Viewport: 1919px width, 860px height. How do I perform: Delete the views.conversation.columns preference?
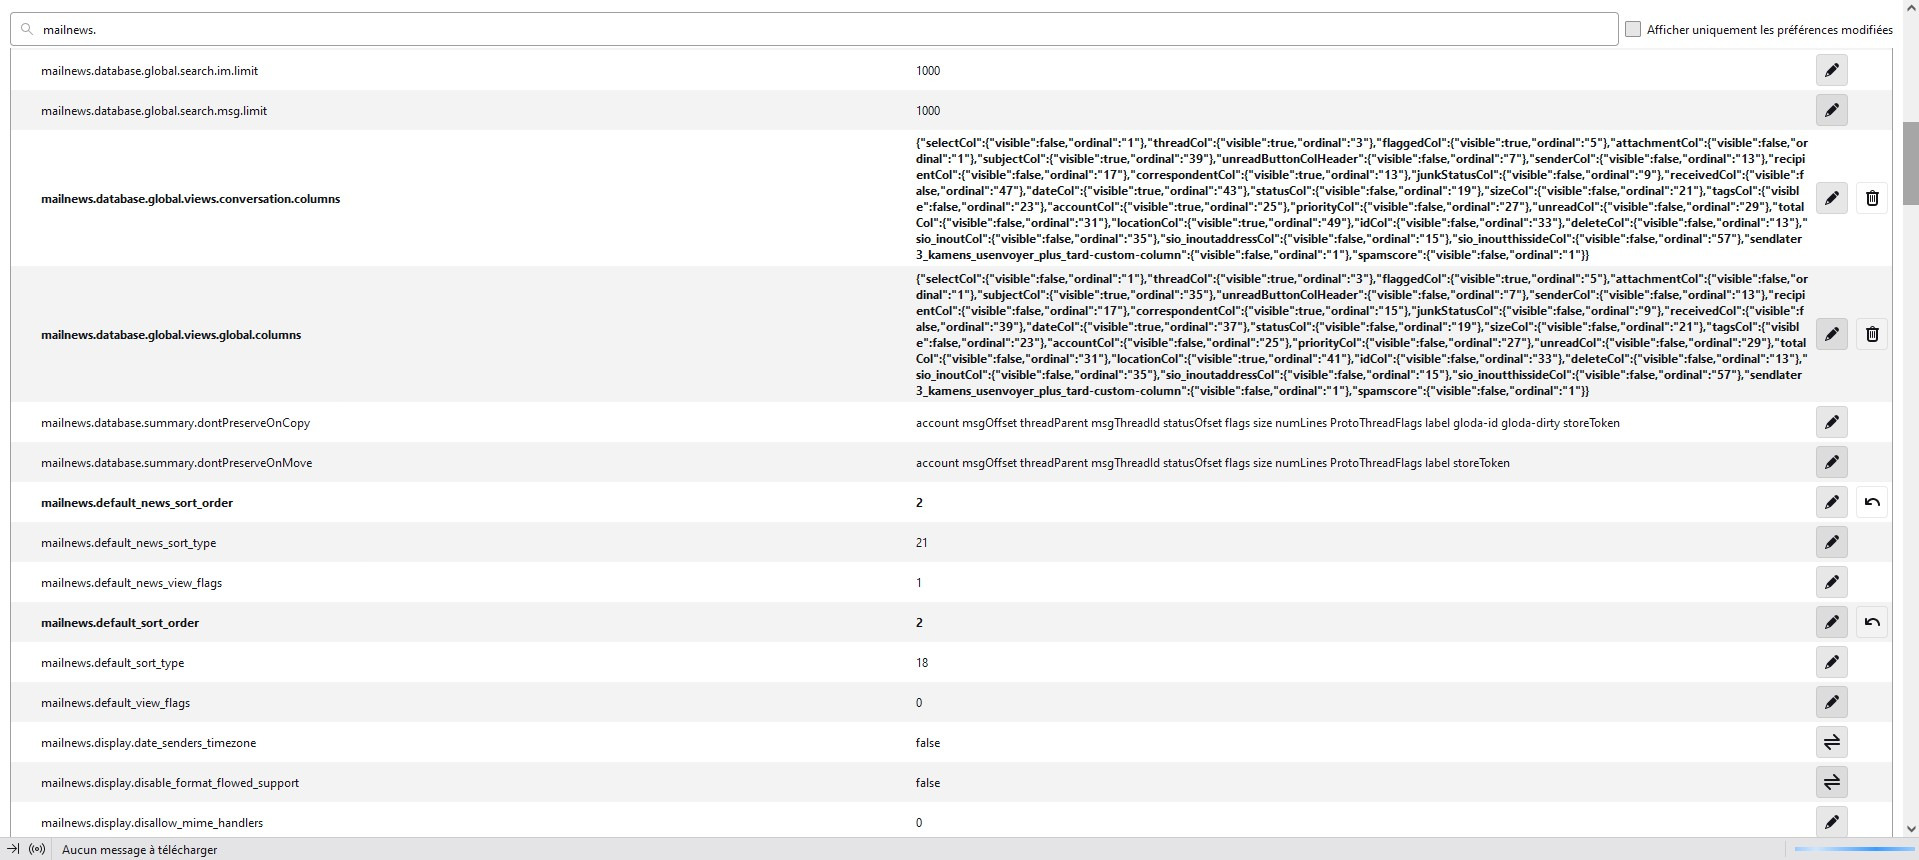1872,198
